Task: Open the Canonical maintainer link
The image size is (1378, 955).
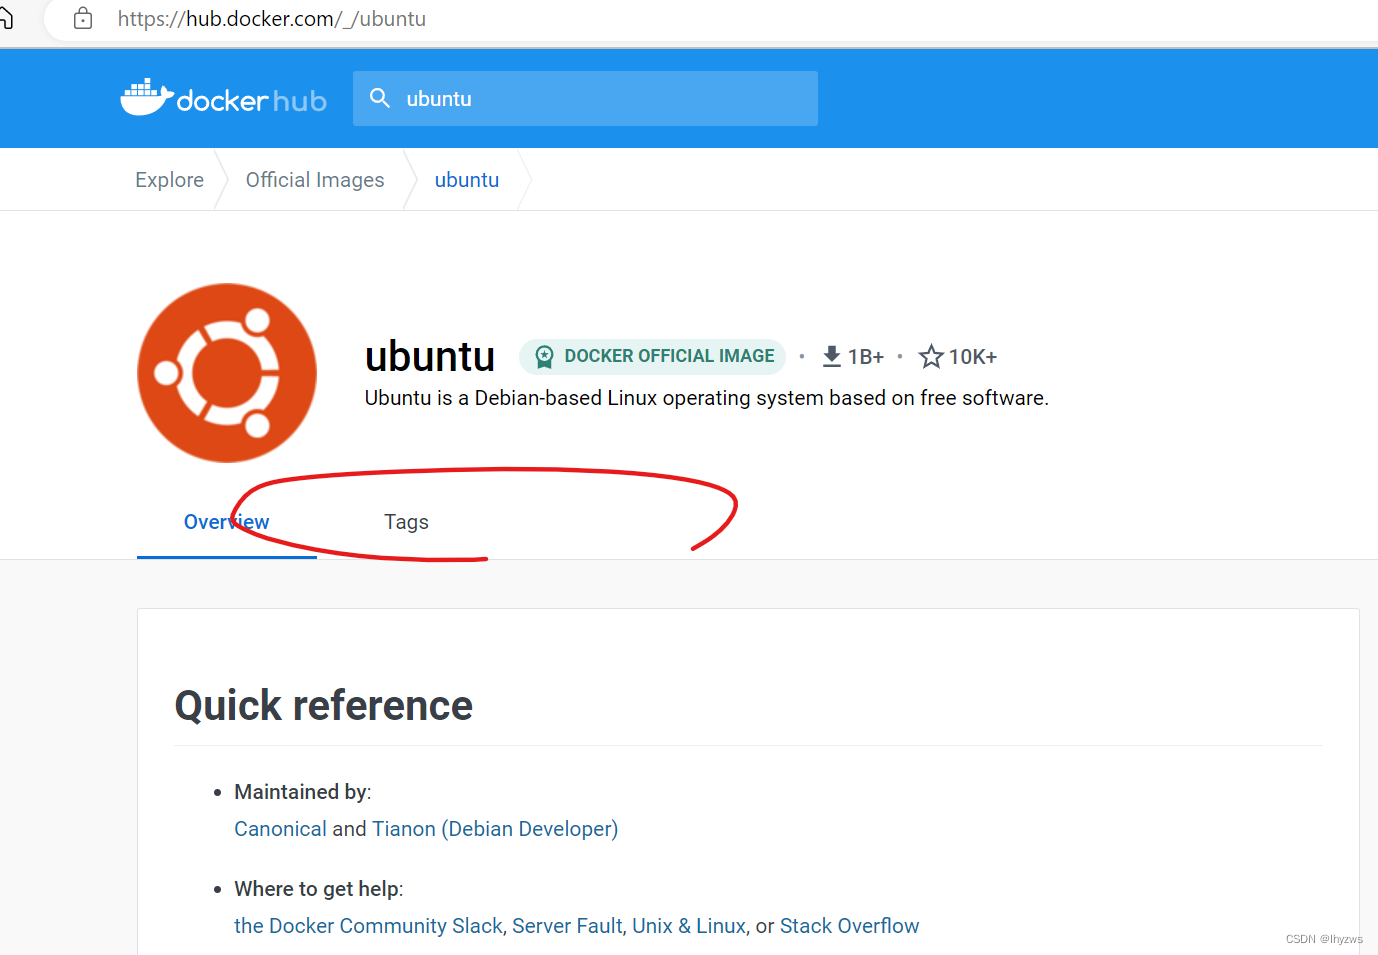Action: click(280, 829)
